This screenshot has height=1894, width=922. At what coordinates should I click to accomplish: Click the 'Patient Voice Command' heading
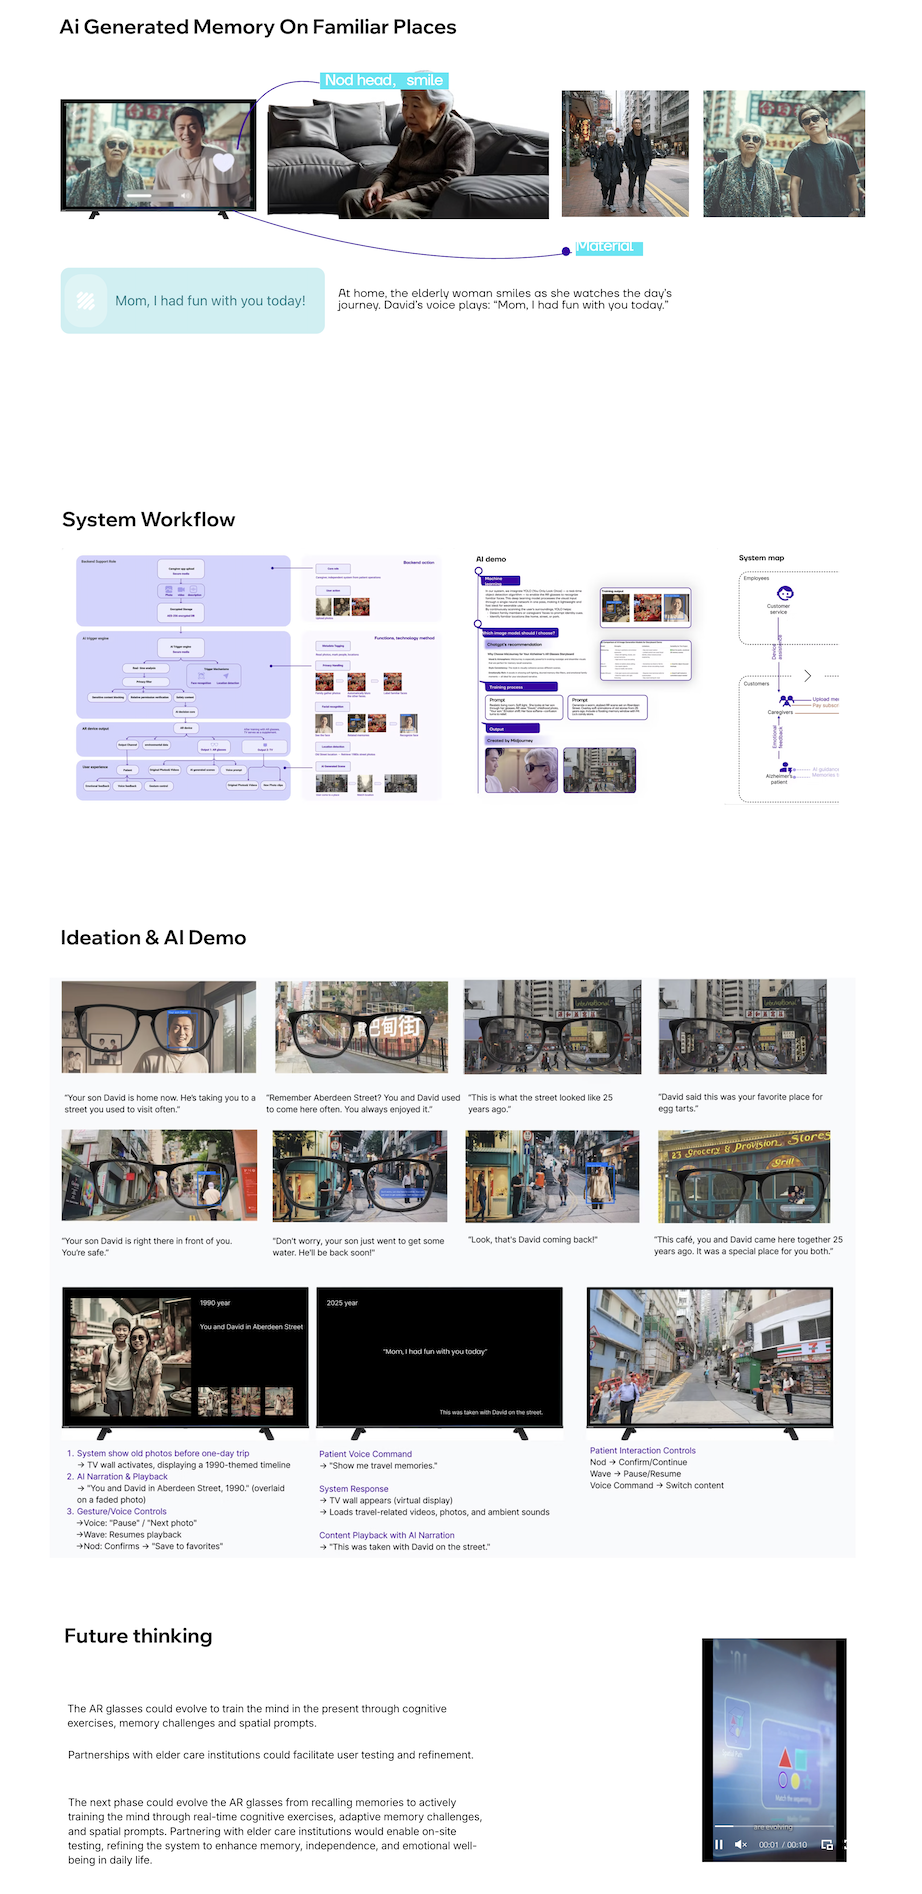pyautogui.click(x=365, y=1454)
